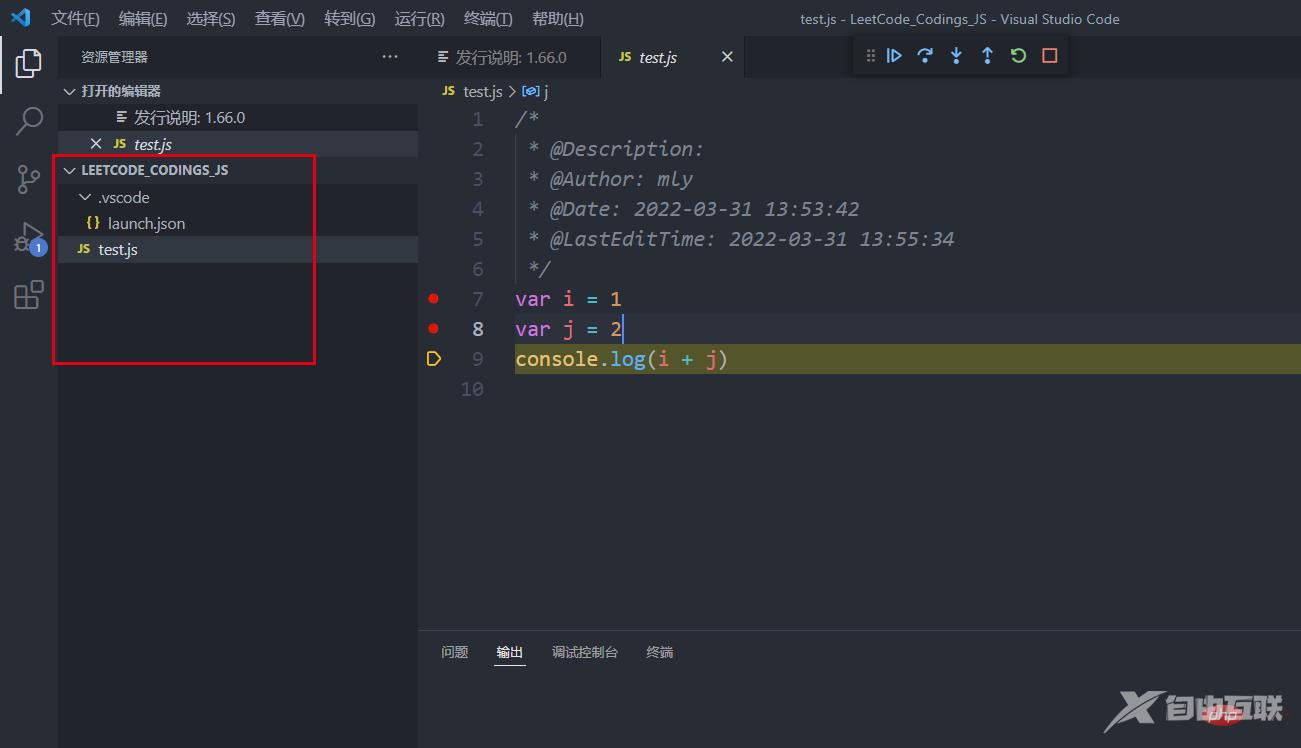This screenshot has width=1301, height=748.
Task: Open the Source Control view icon
Action: click(x=28, y=179)
